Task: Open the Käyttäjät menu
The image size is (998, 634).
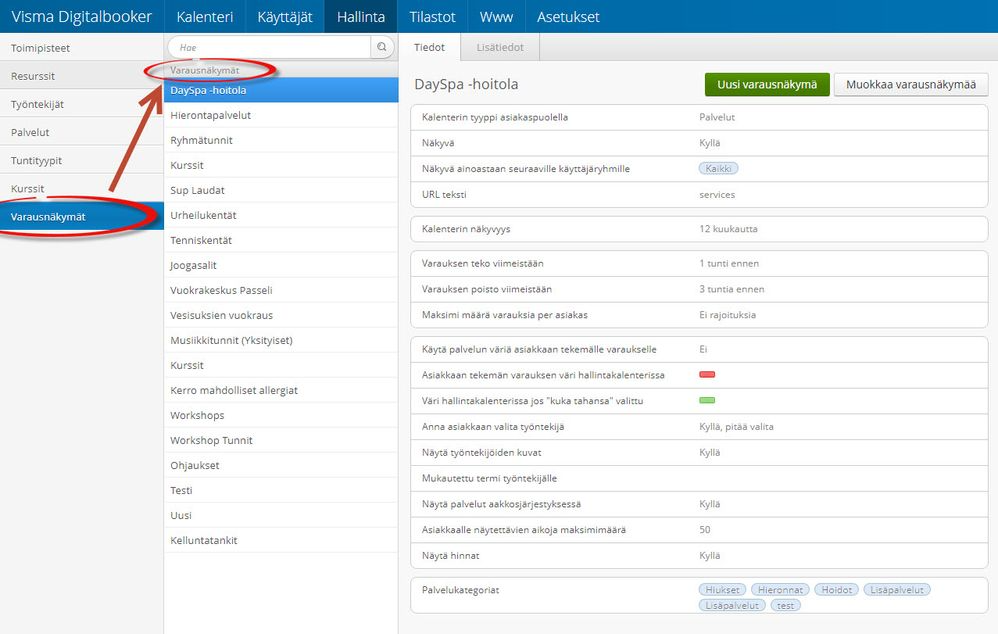Action: tap(285, 17)
